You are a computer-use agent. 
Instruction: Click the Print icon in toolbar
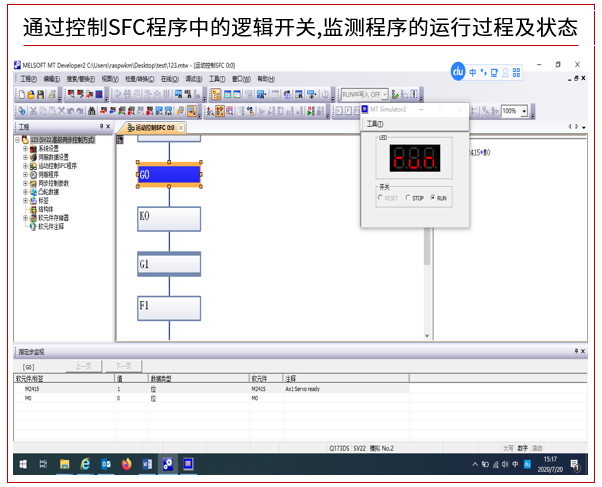[52, 94]
